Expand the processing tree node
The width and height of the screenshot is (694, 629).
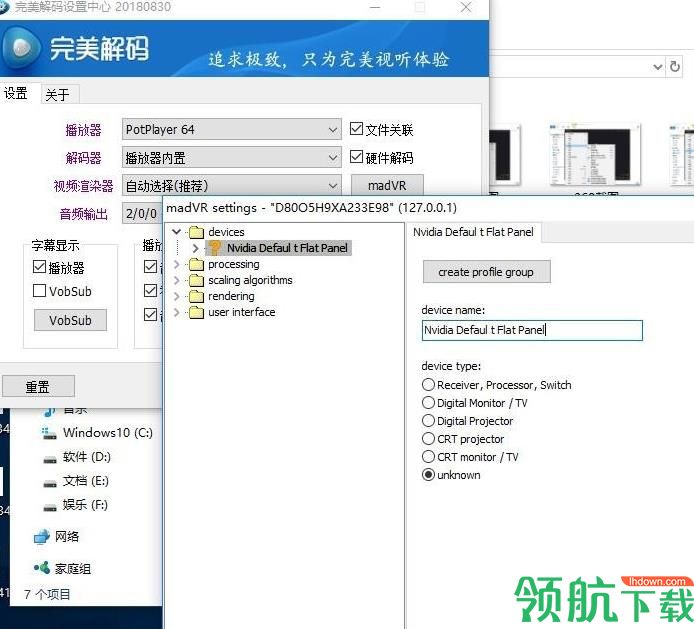pos(177,264)
